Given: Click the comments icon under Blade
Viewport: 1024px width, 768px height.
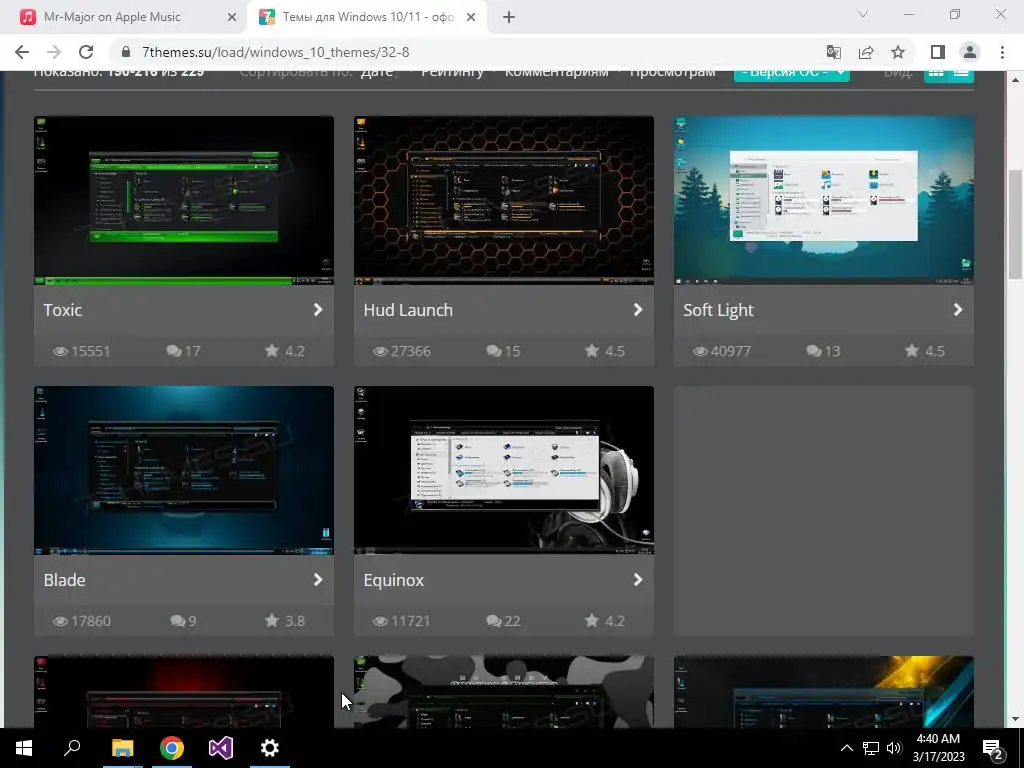Looking at the screenshot, I should click(178, 621).
